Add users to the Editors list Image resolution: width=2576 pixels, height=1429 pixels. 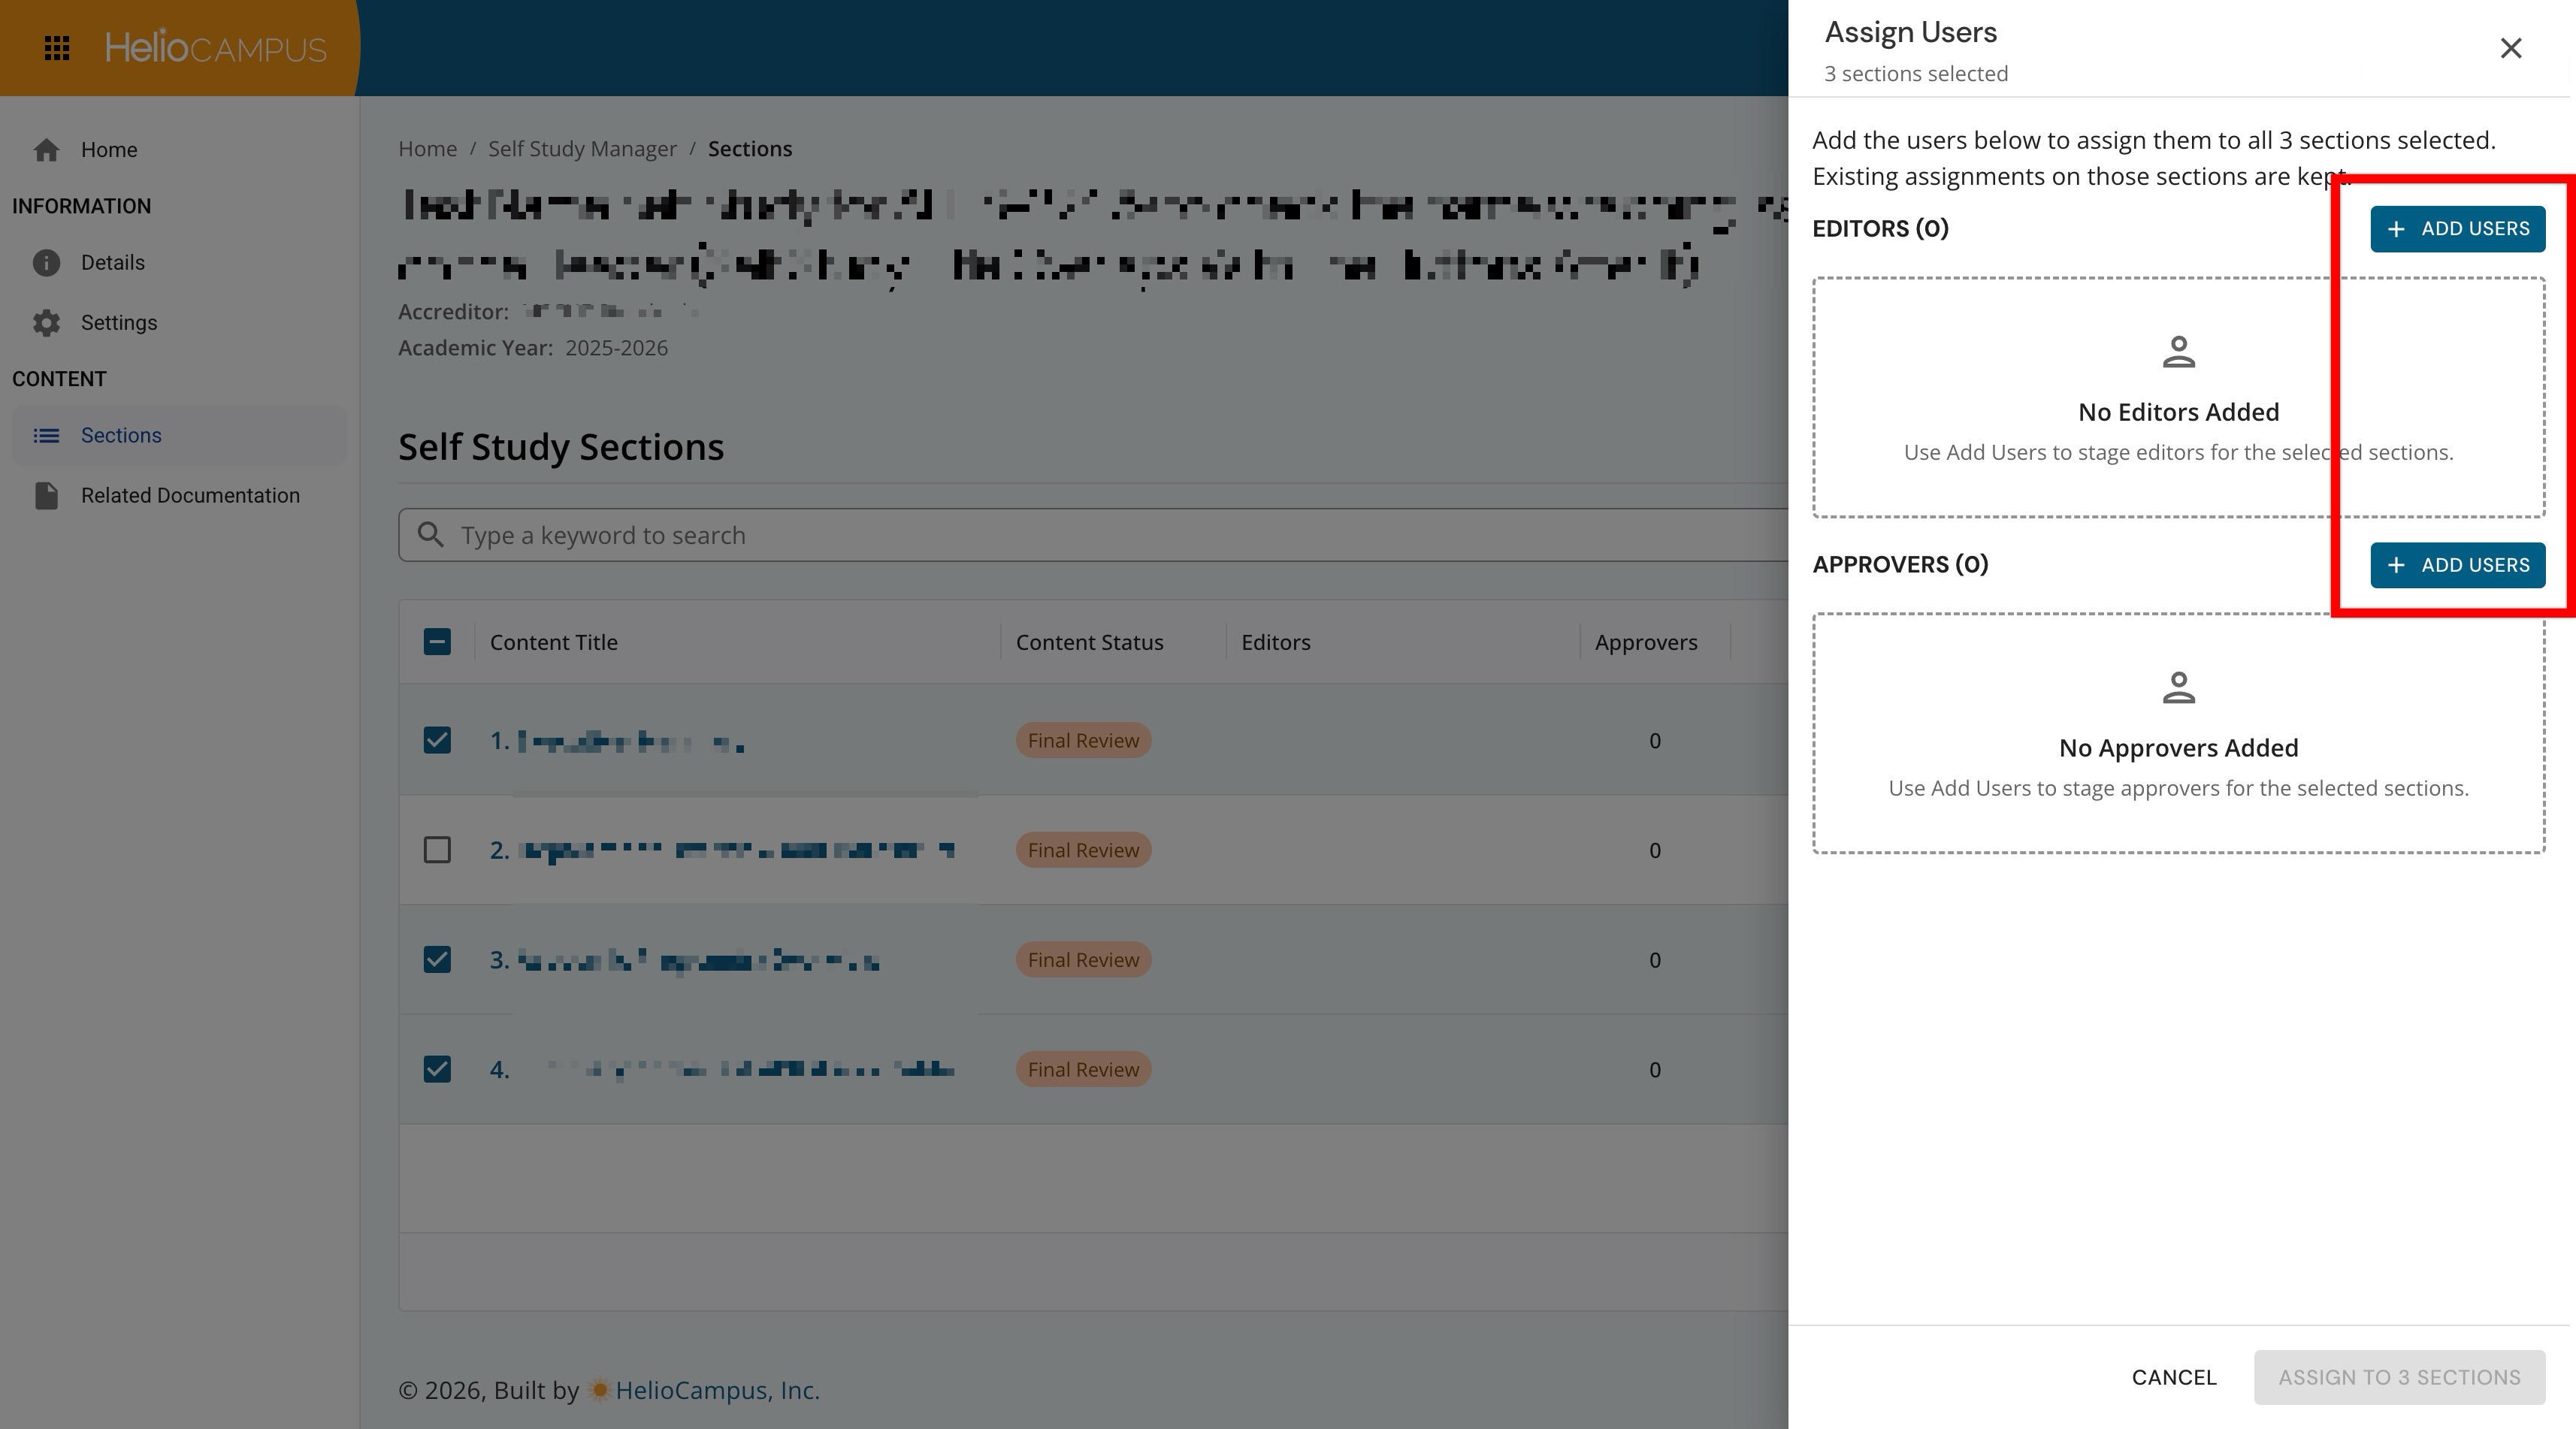click(2458, 229)
